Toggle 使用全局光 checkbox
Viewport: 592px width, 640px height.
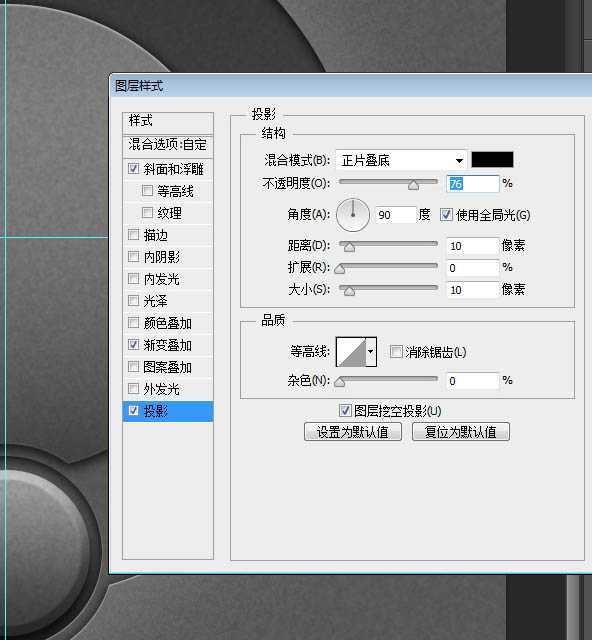[x=446, y=215]
